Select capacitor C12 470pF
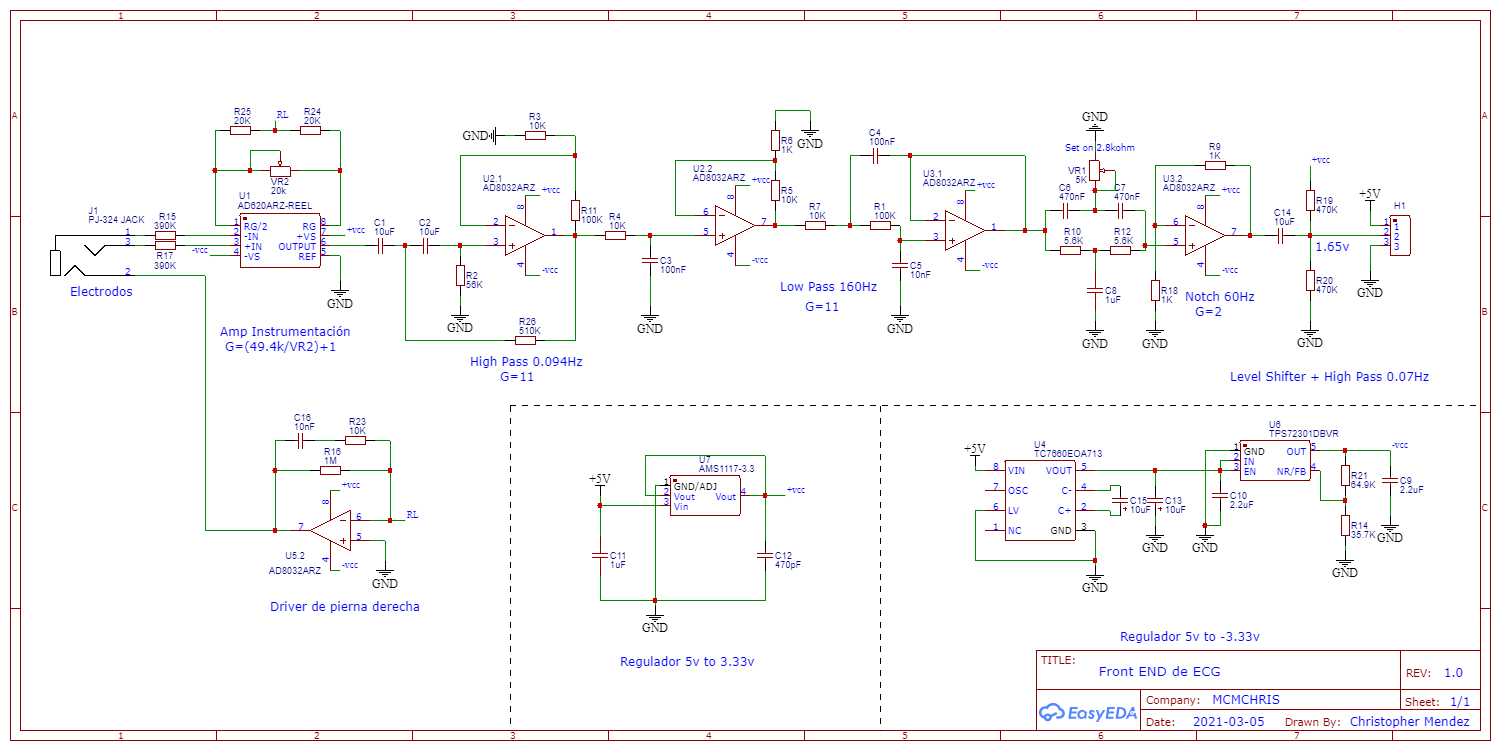This screenshot has height=751, width=1500. (765, 553)
